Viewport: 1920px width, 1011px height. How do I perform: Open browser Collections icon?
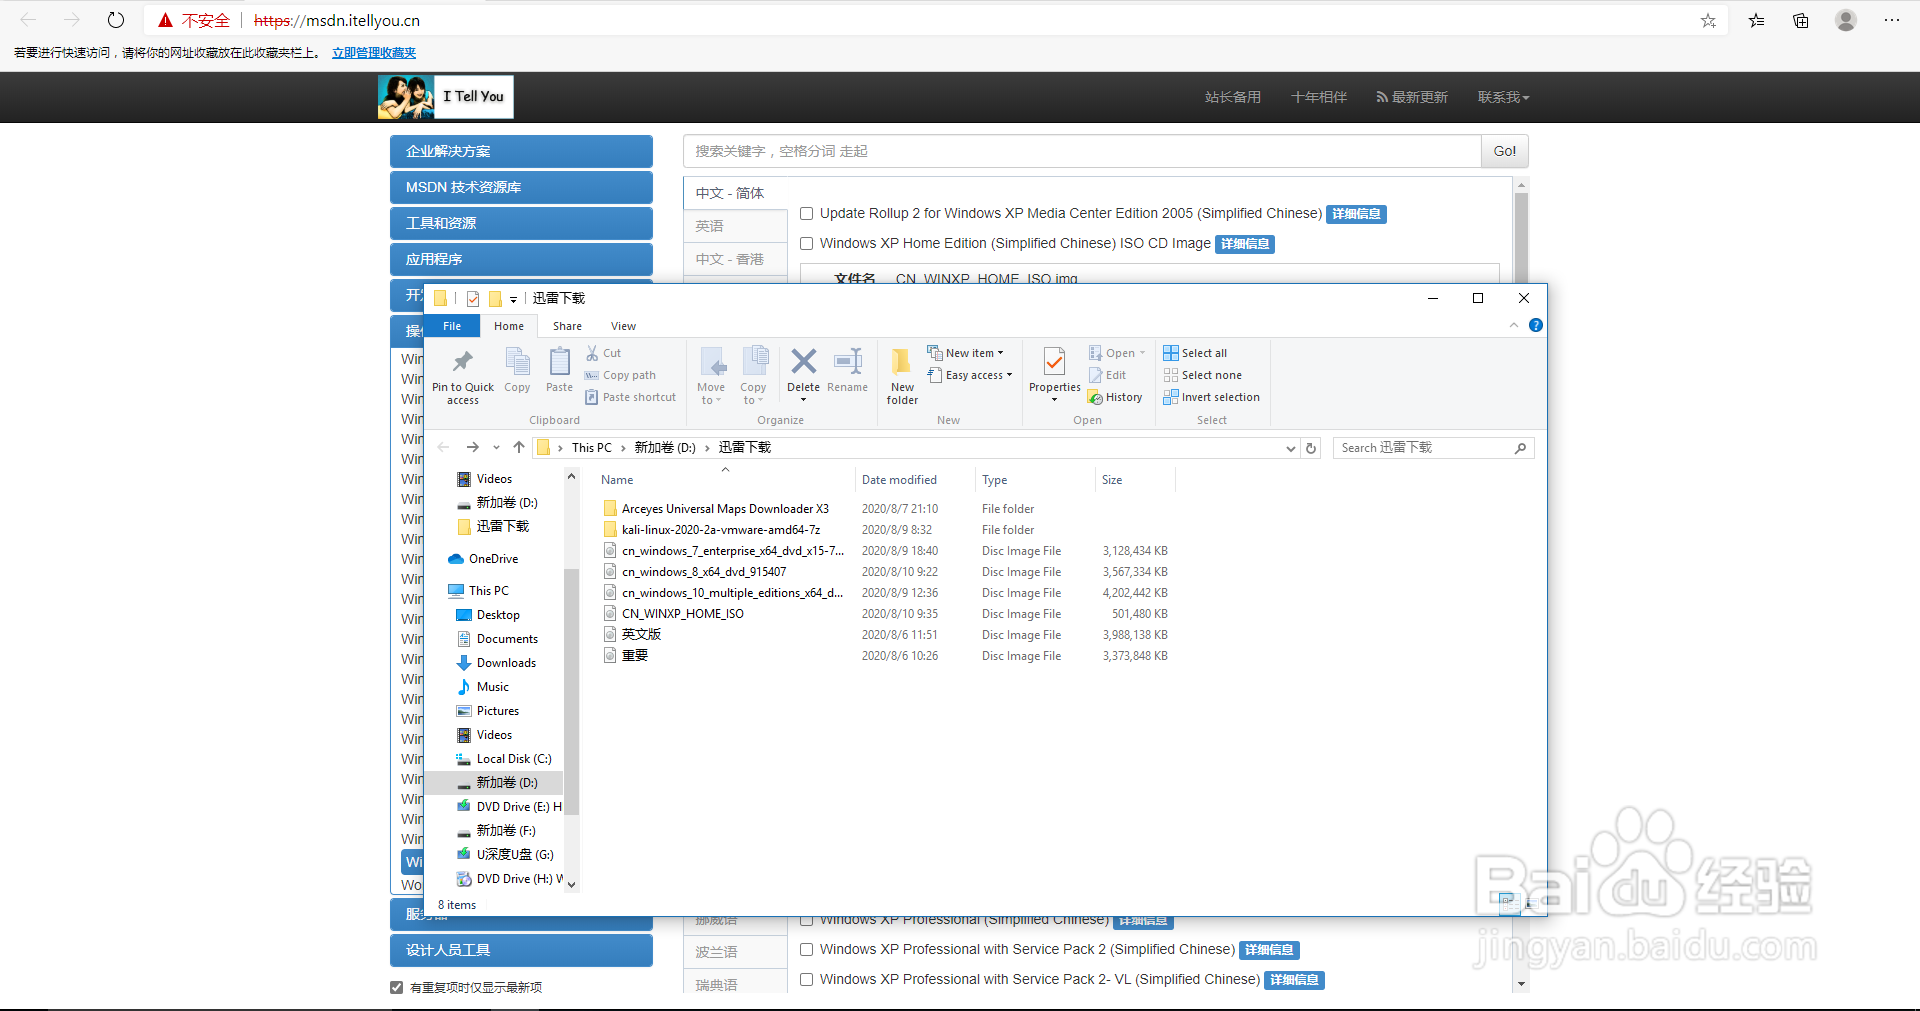pyautogui.click(x=1801, y=20)
